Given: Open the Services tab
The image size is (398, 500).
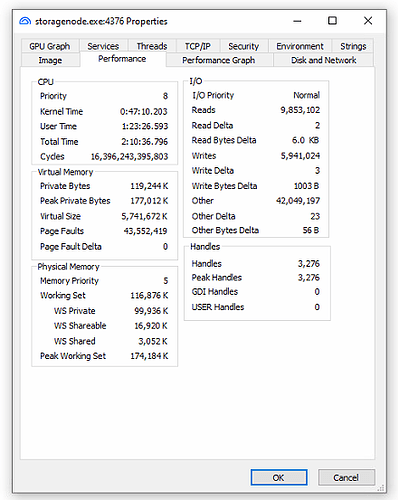Looking at the screenshot, I should click(103, 46).
